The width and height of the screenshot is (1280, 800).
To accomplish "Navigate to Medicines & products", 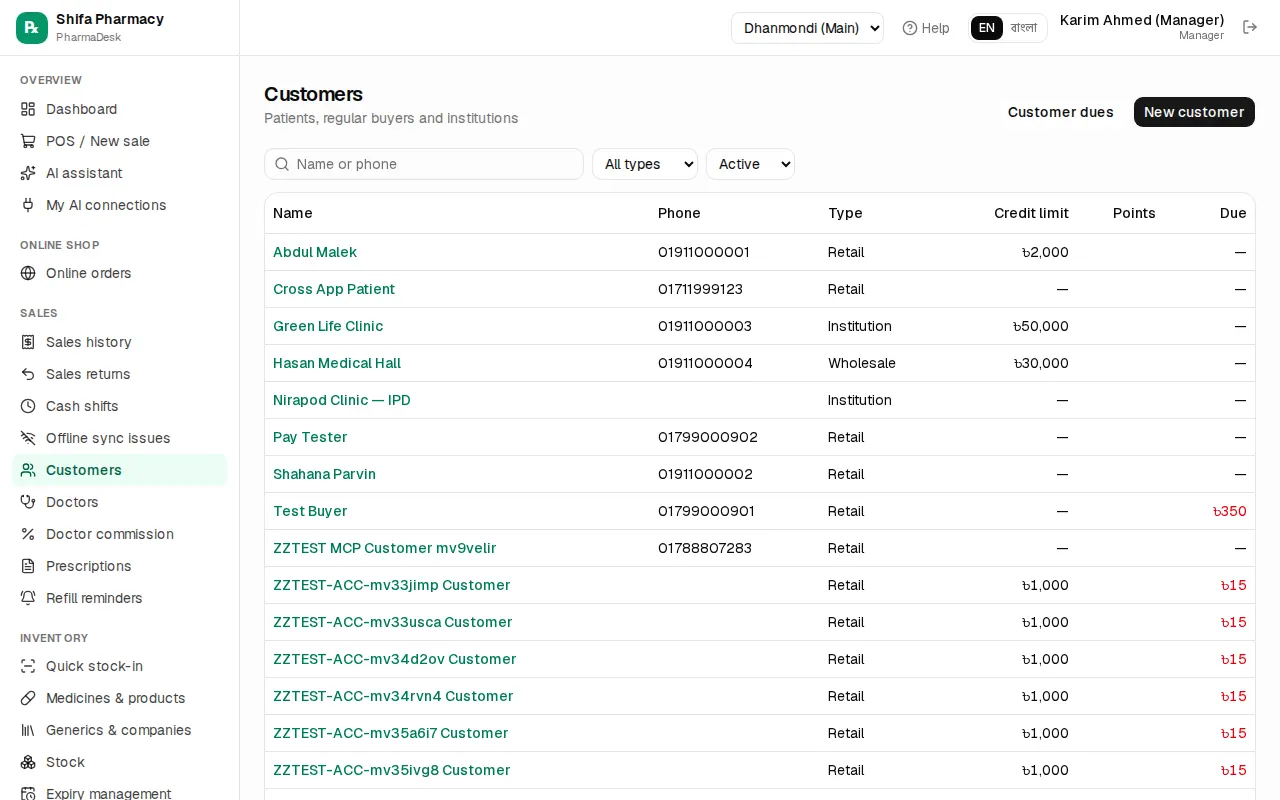I will tap(120, 698).
